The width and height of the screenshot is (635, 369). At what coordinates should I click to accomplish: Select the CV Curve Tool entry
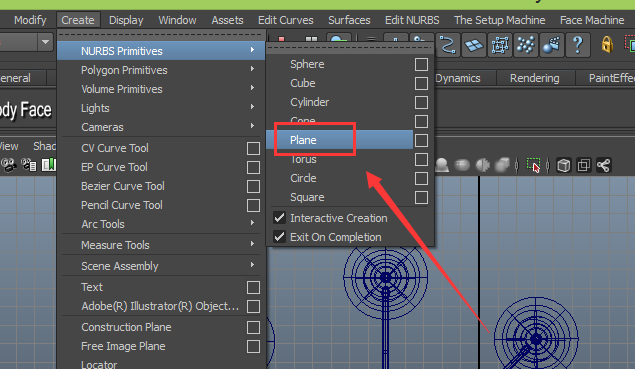coord(115,148)
